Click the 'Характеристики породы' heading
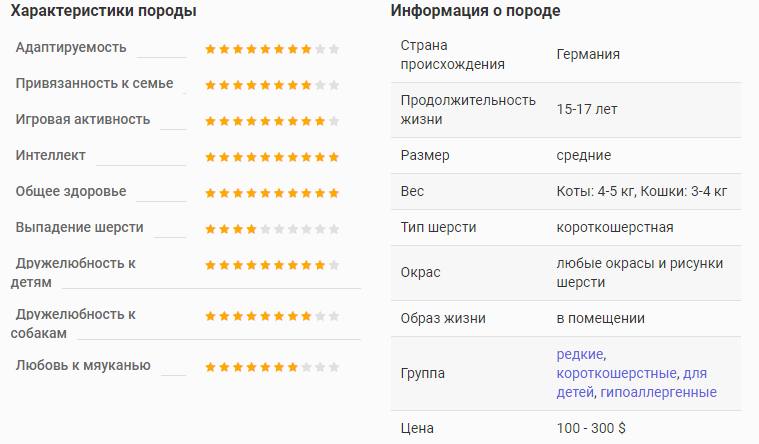Image resolution: width=759 pixels, height=444 pixels. click(x=104, y=11)
